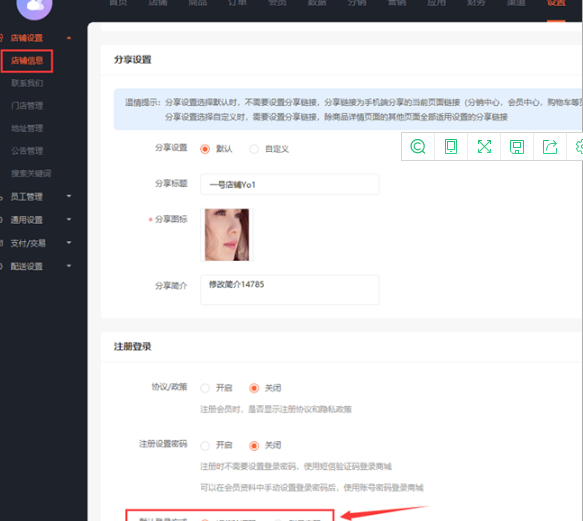
Task: Open 联系我们 in the sidebar
Action: click(27, 83)
